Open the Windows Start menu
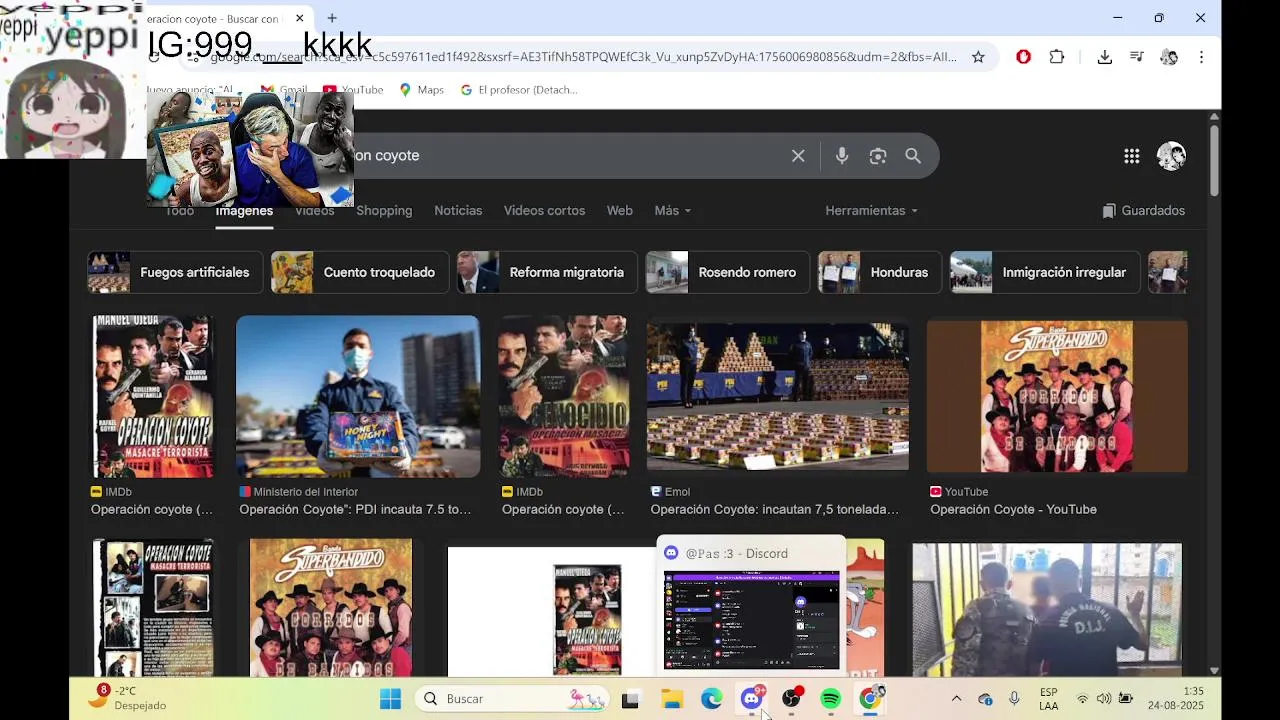The height and width of the screenshot is (720, 1280). [391, 699]
